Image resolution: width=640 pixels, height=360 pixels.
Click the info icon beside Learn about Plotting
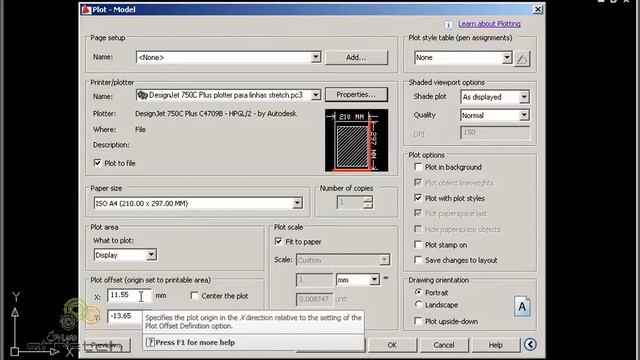(448, 24)
